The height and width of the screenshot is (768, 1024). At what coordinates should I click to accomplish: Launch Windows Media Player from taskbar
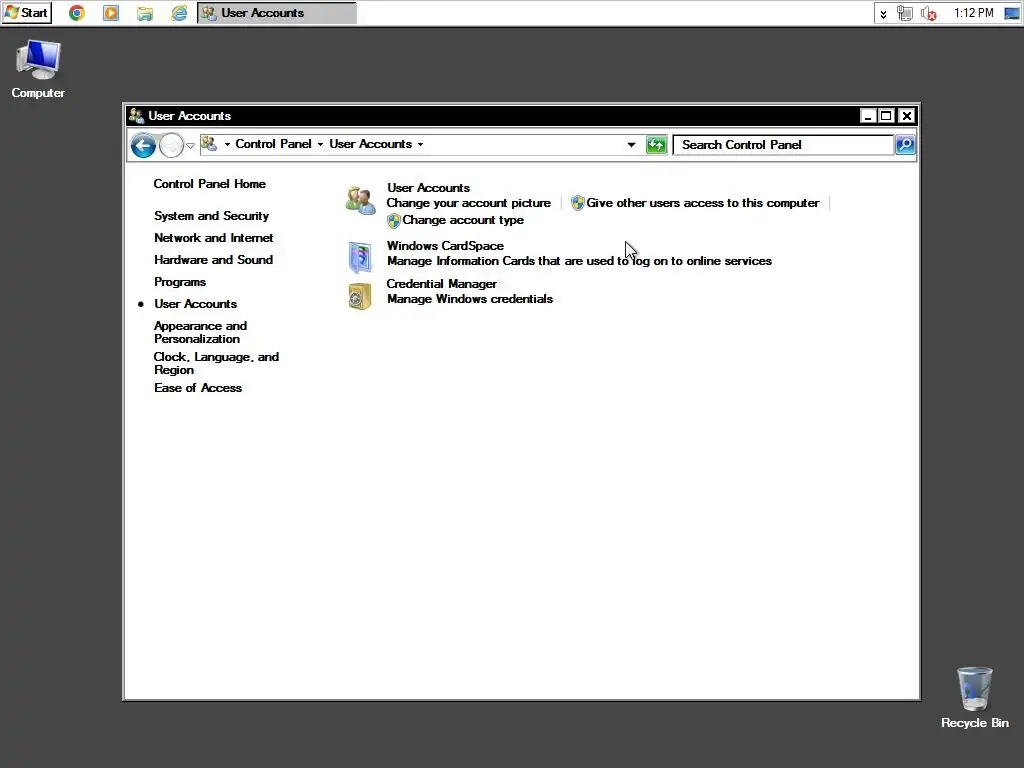[x=111, y=12]
